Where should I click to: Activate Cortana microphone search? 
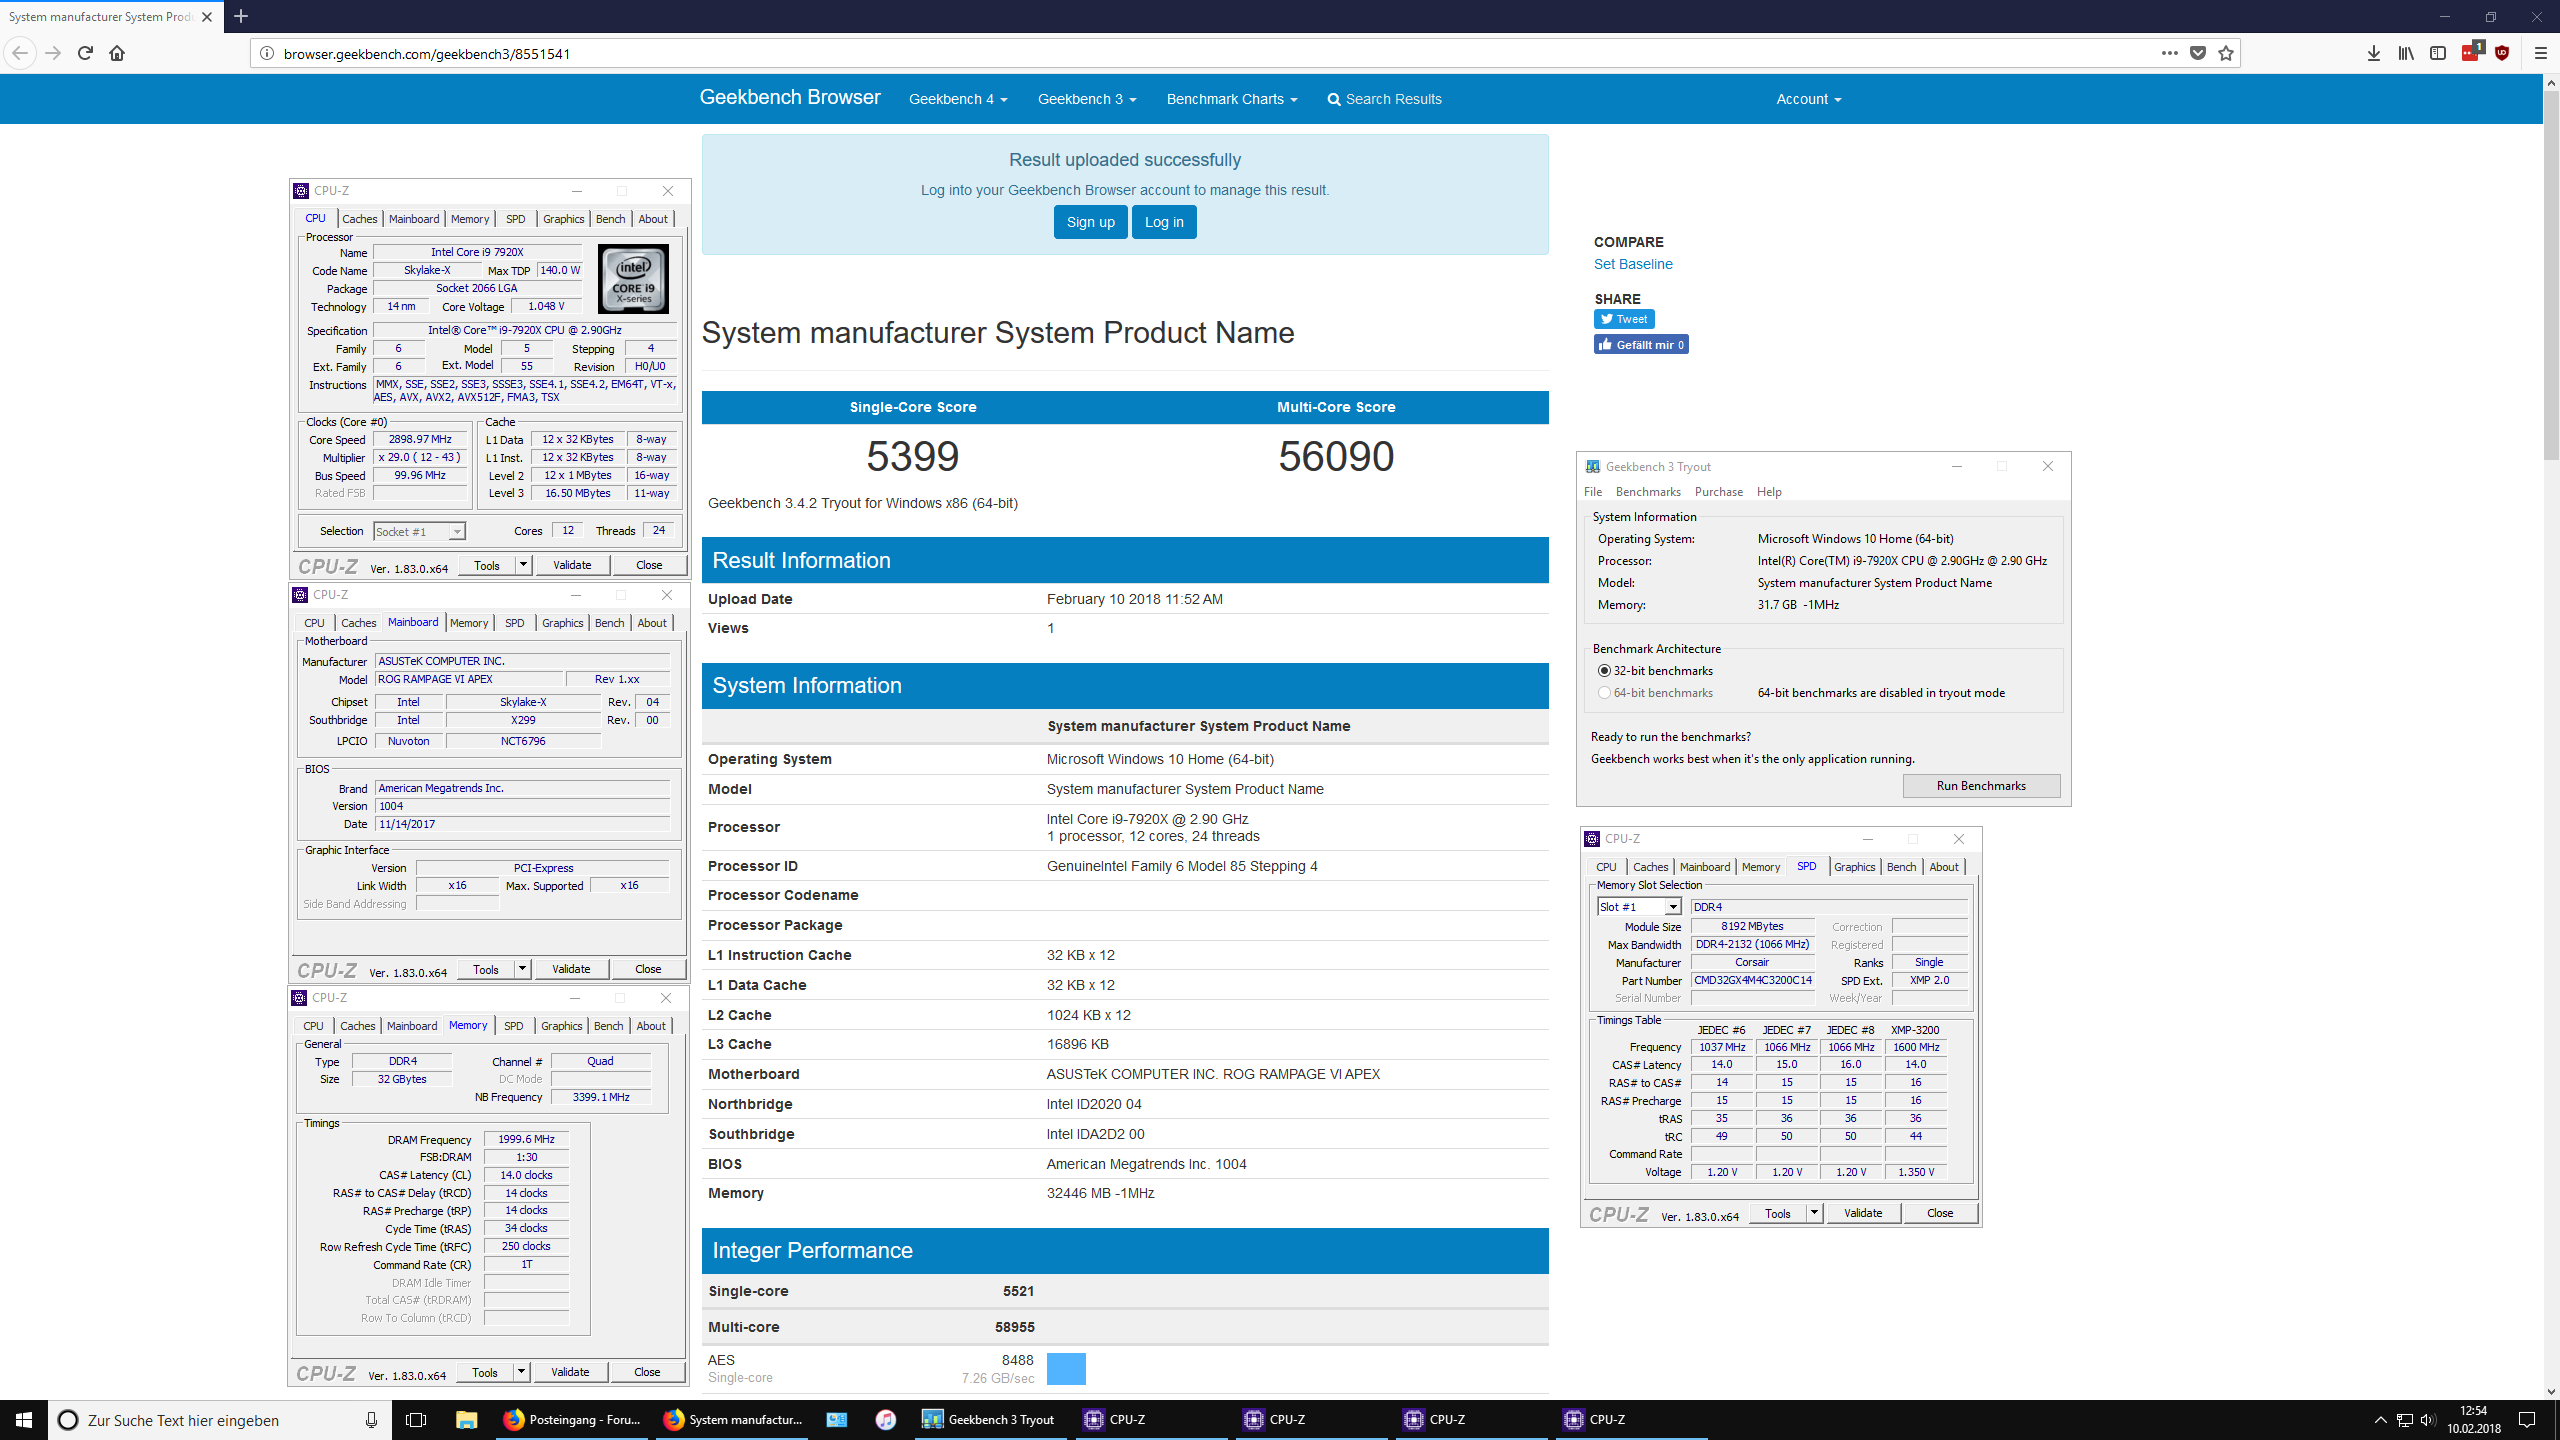371,1420
